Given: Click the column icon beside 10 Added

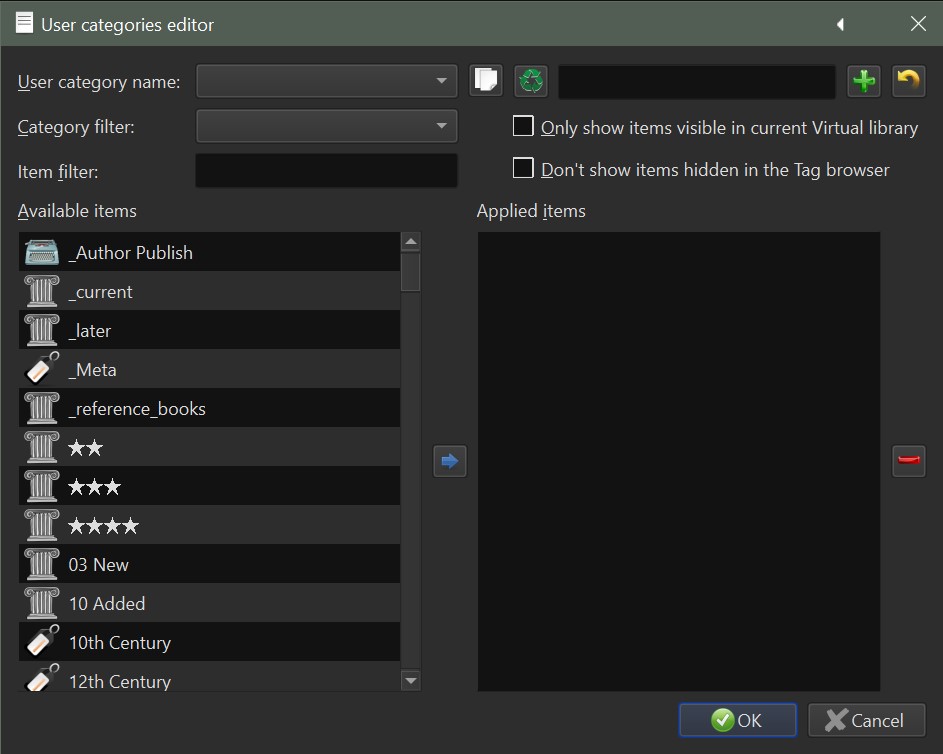Looking at the screenshot, I should (41, 604).
